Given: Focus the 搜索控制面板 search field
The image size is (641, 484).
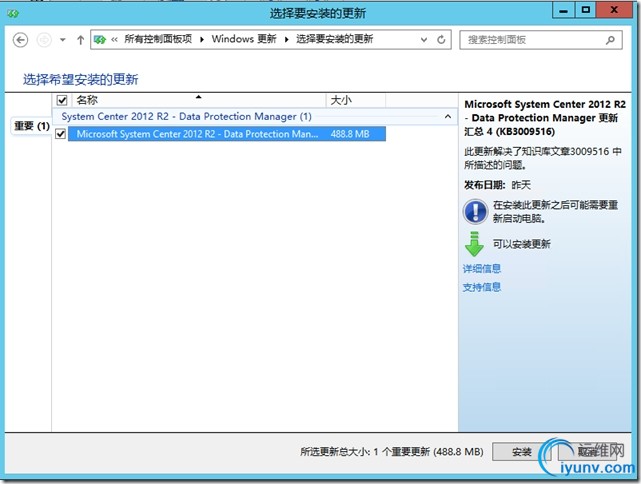Looking at the screenshot, I should [x=541, y=40].
